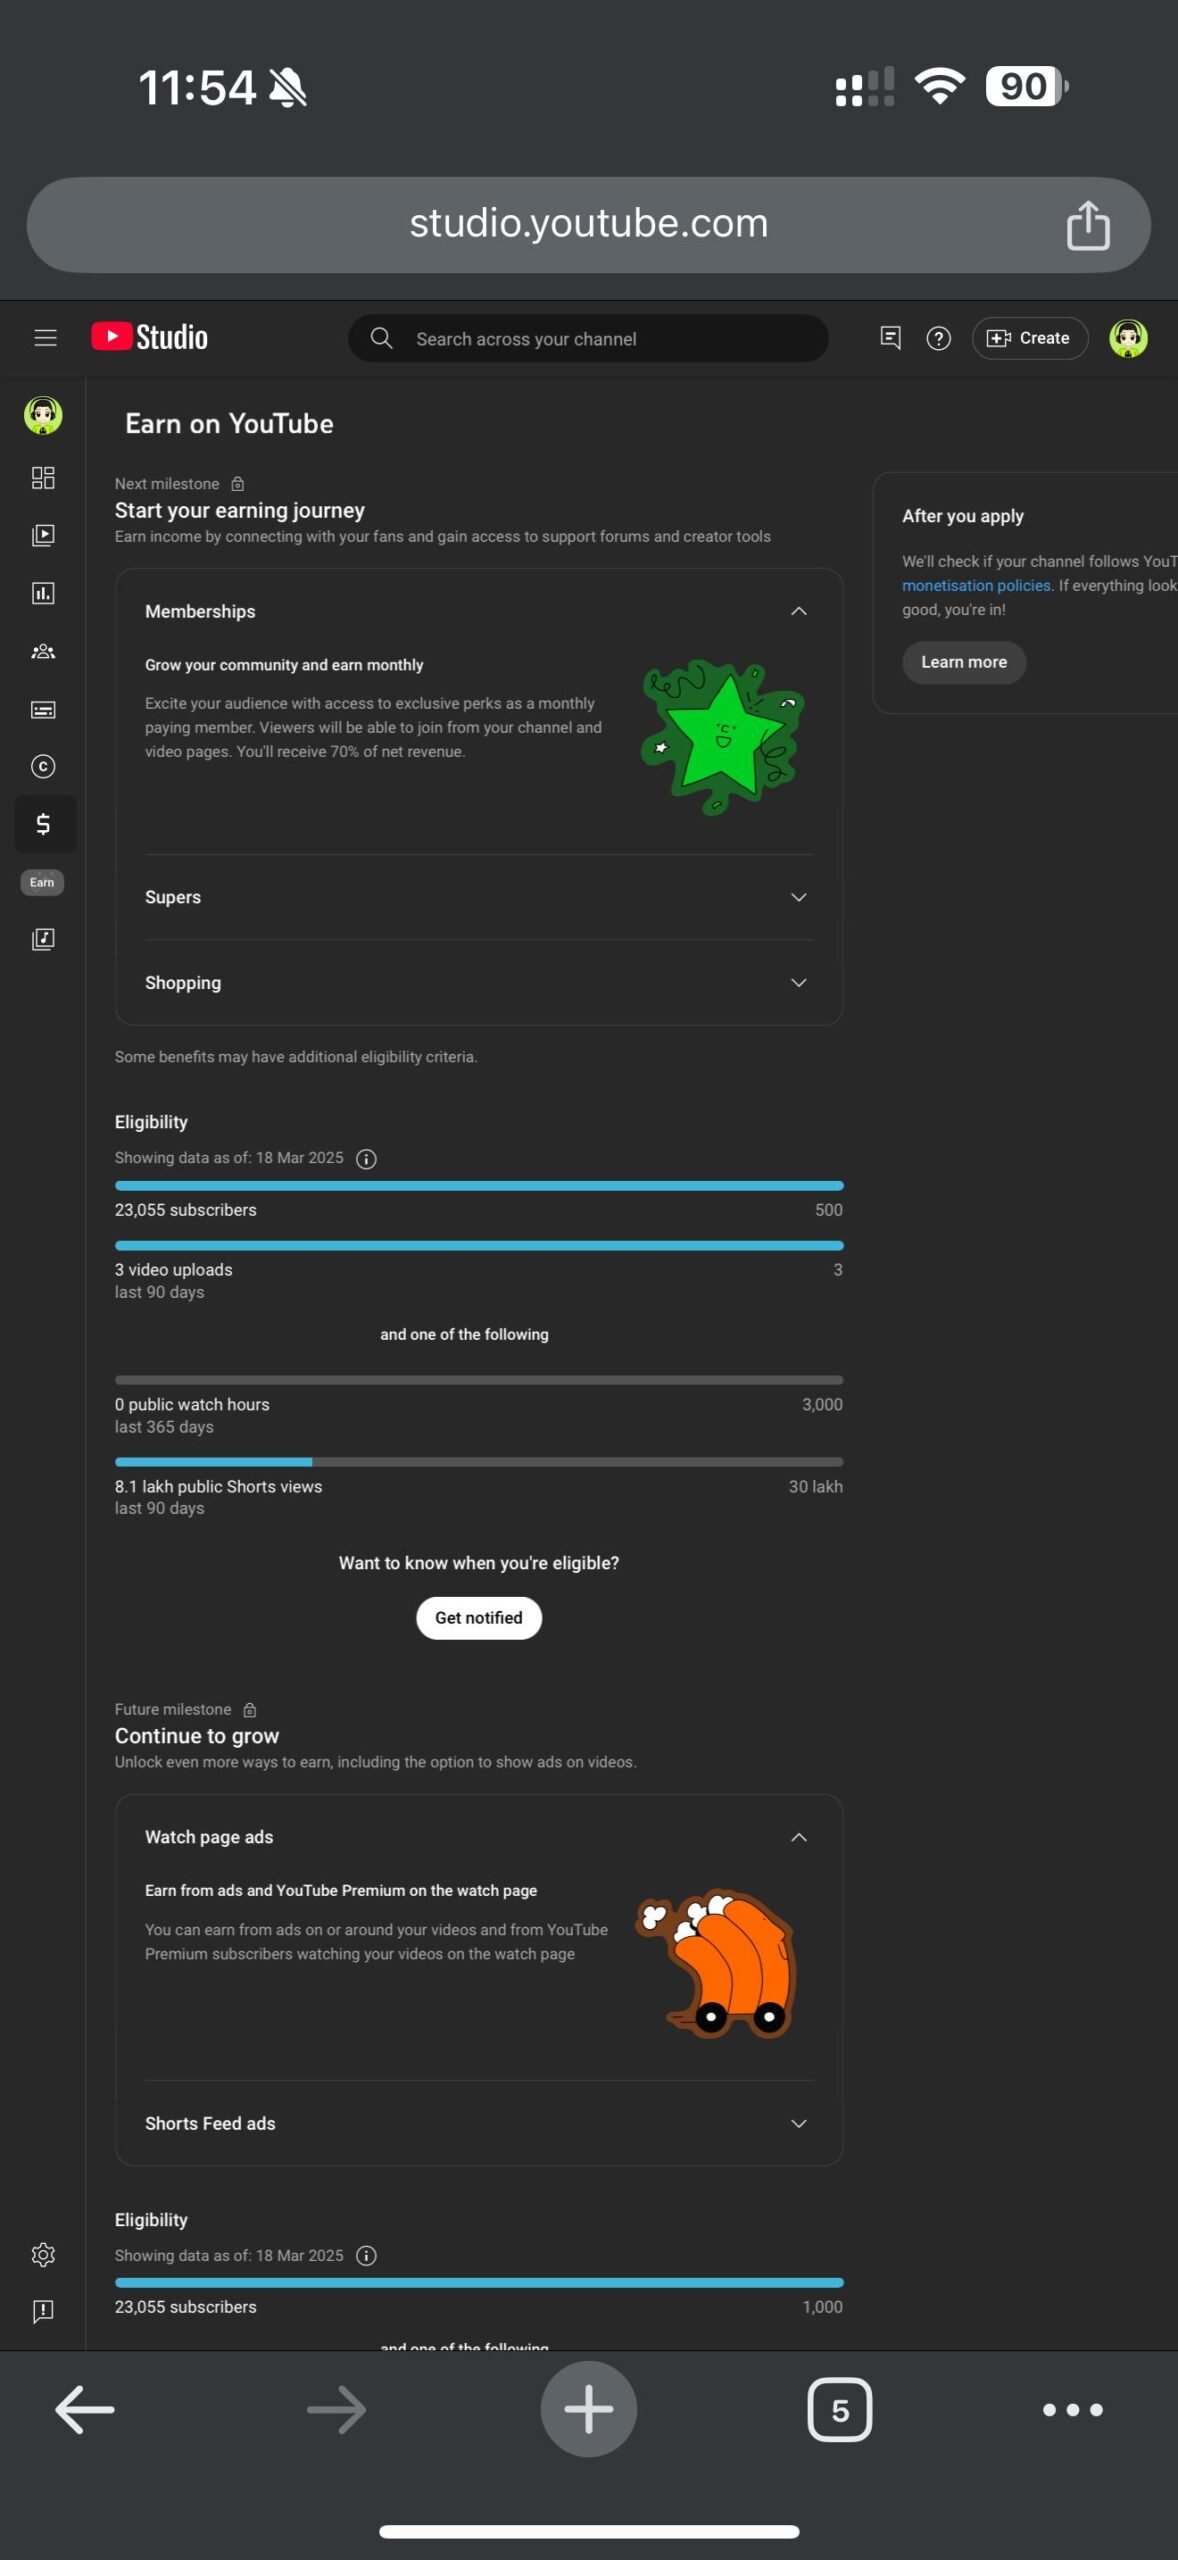Open the monetisation policies link
1178x2560 pixels.
(975, 586)
